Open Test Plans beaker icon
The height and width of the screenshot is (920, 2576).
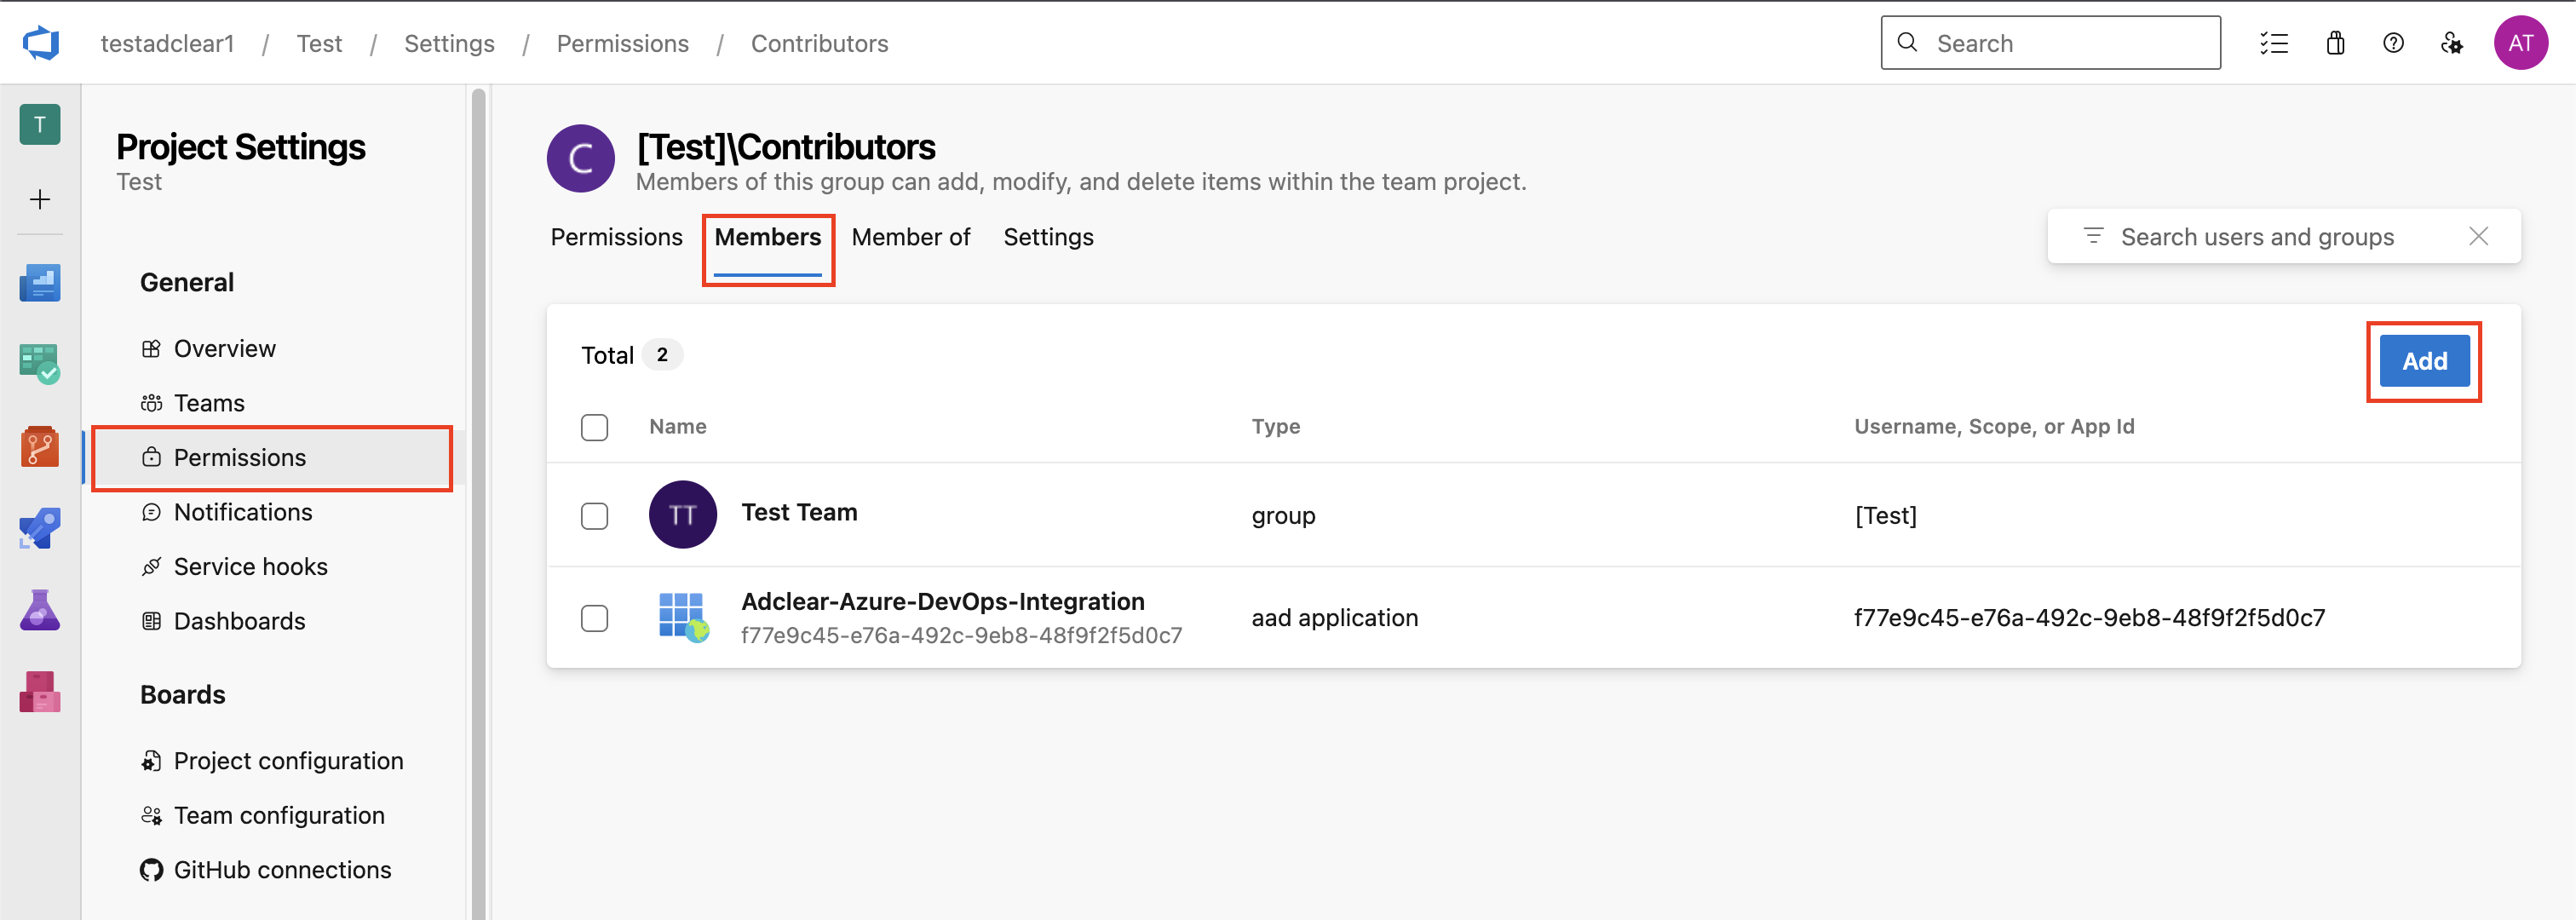click(x=39, y=609)
